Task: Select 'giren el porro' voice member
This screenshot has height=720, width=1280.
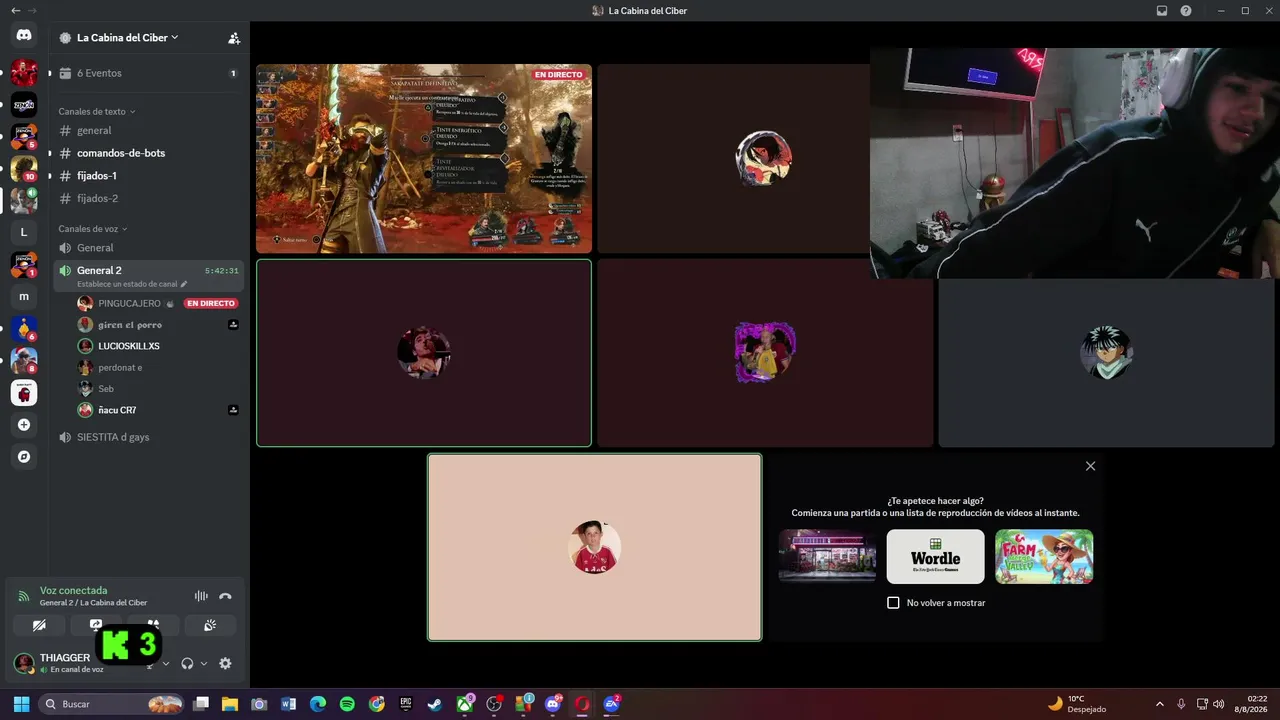Action: [x=158, y=325]
